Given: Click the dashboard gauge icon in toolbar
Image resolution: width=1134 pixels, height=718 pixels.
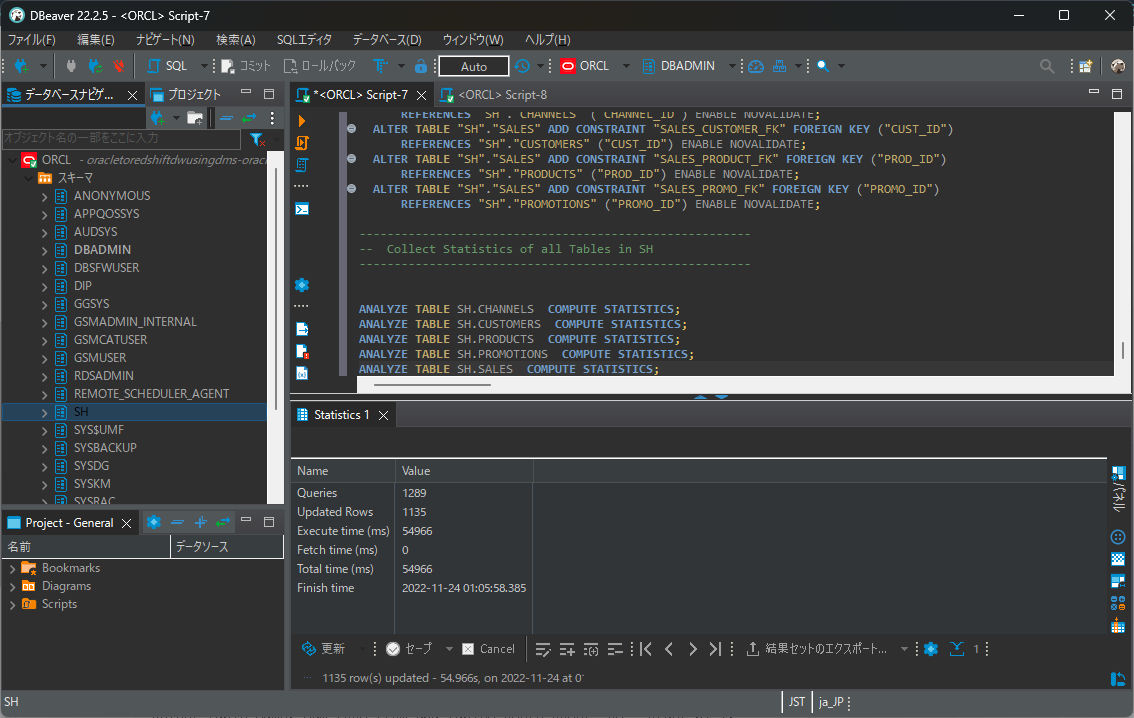Looking at the screenshot, I should point(756,66).
